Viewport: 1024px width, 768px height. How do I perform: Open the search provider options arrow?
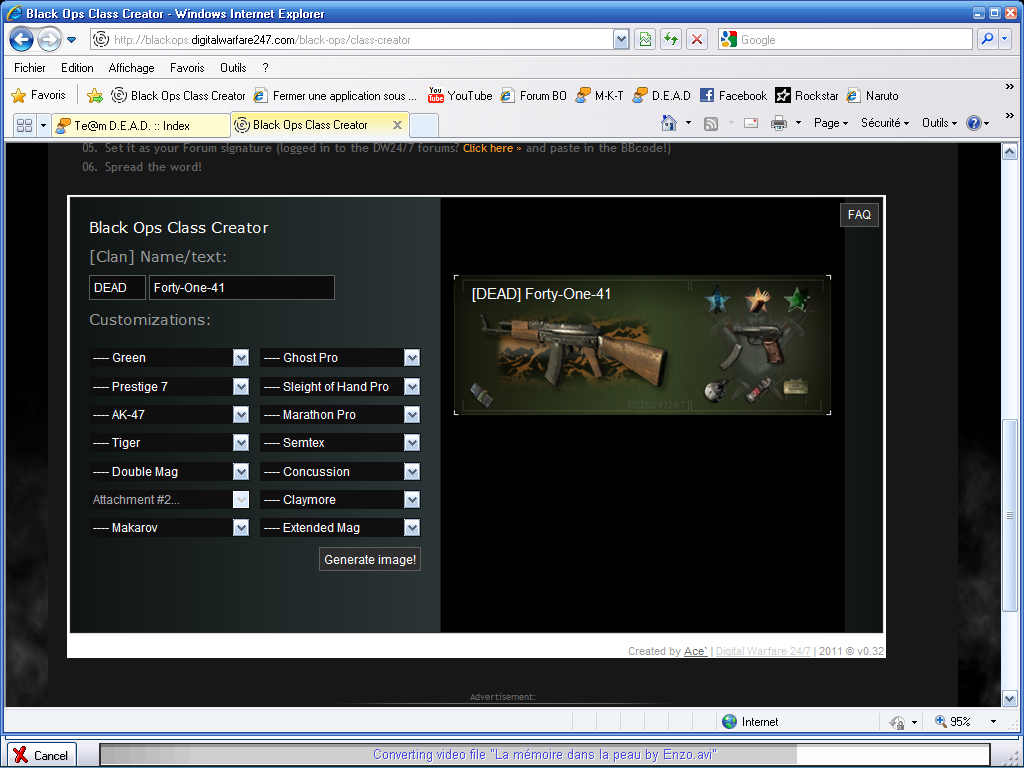1004,40
